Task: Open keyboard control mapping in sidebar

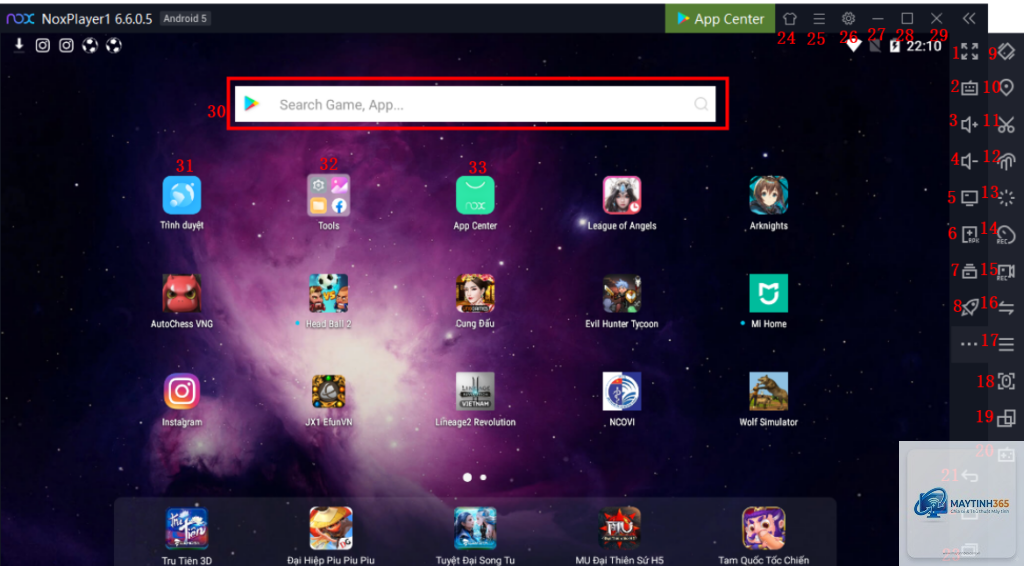Action: [x=970, y=87]
